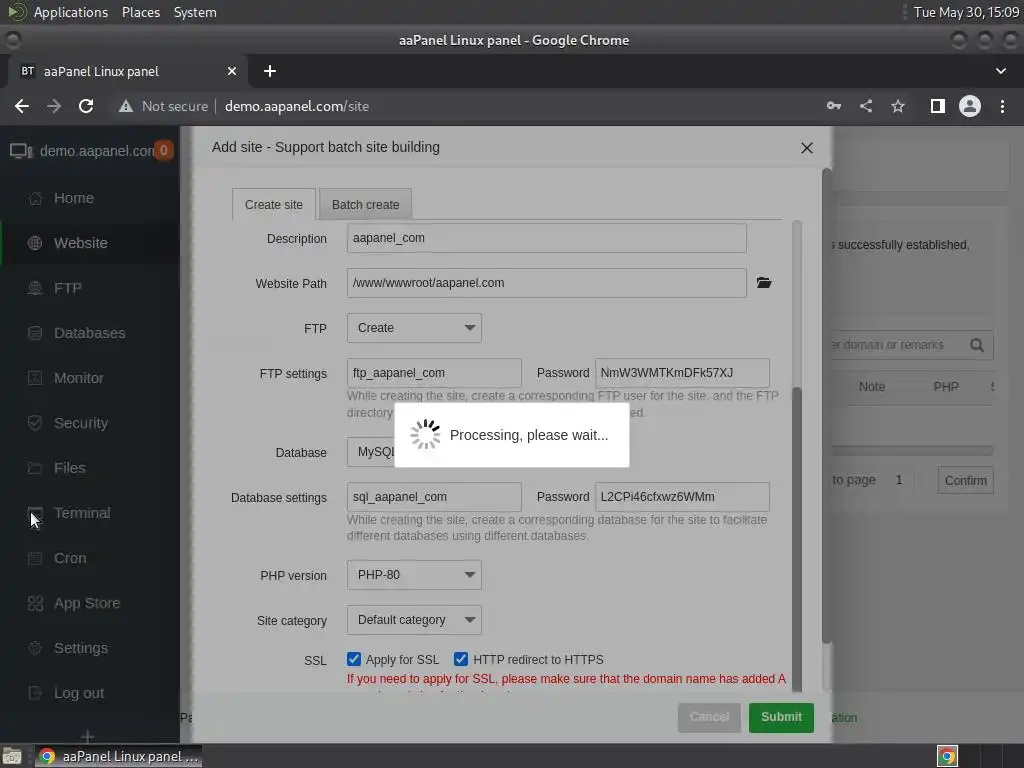The height and width of the screenshot is (768, 1024).
Task: Open the FTP Create dropdown
Action: point(414,328)
